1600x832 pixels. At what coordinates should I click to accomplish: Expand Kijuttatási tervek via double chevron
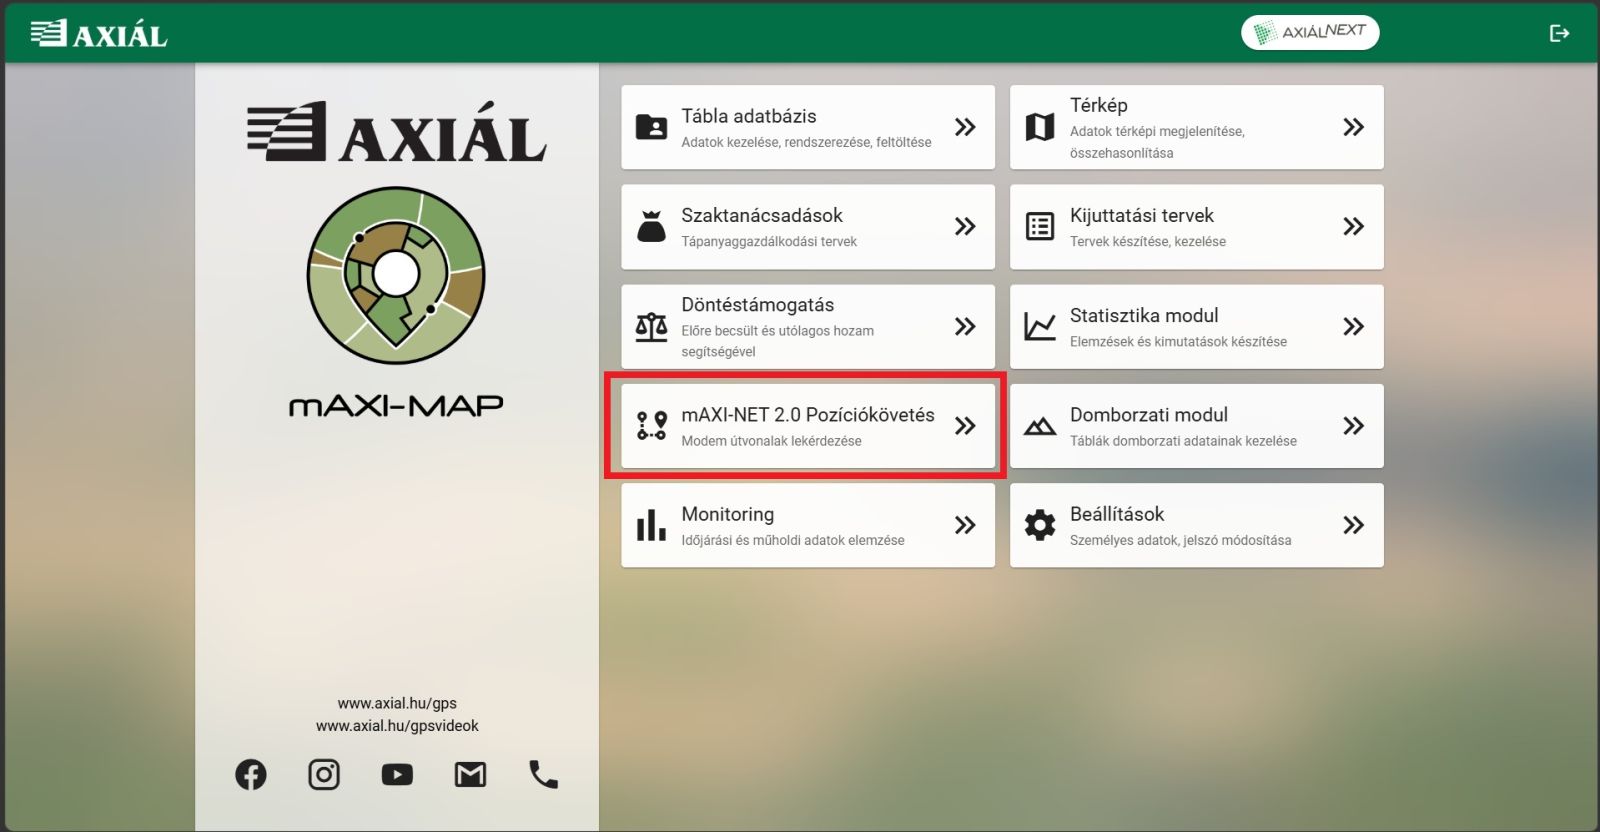(x=1353, y=226)
